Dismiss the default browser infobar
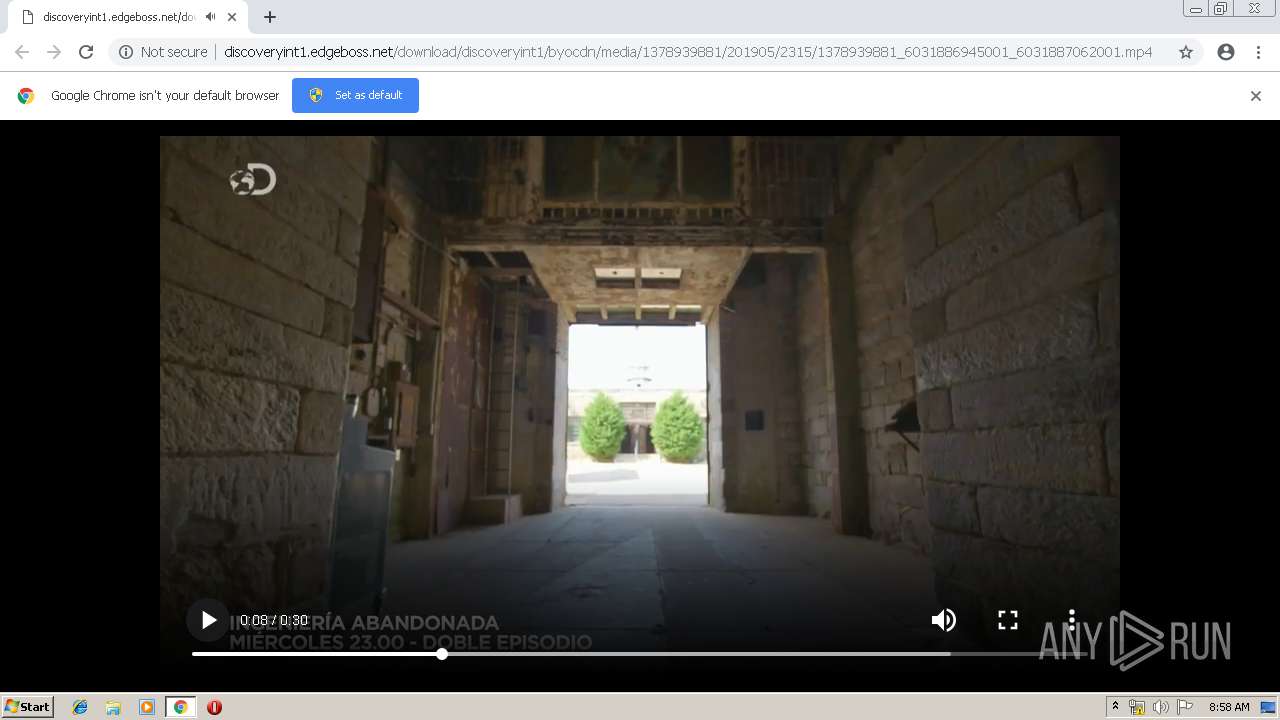 (1256, 96)
